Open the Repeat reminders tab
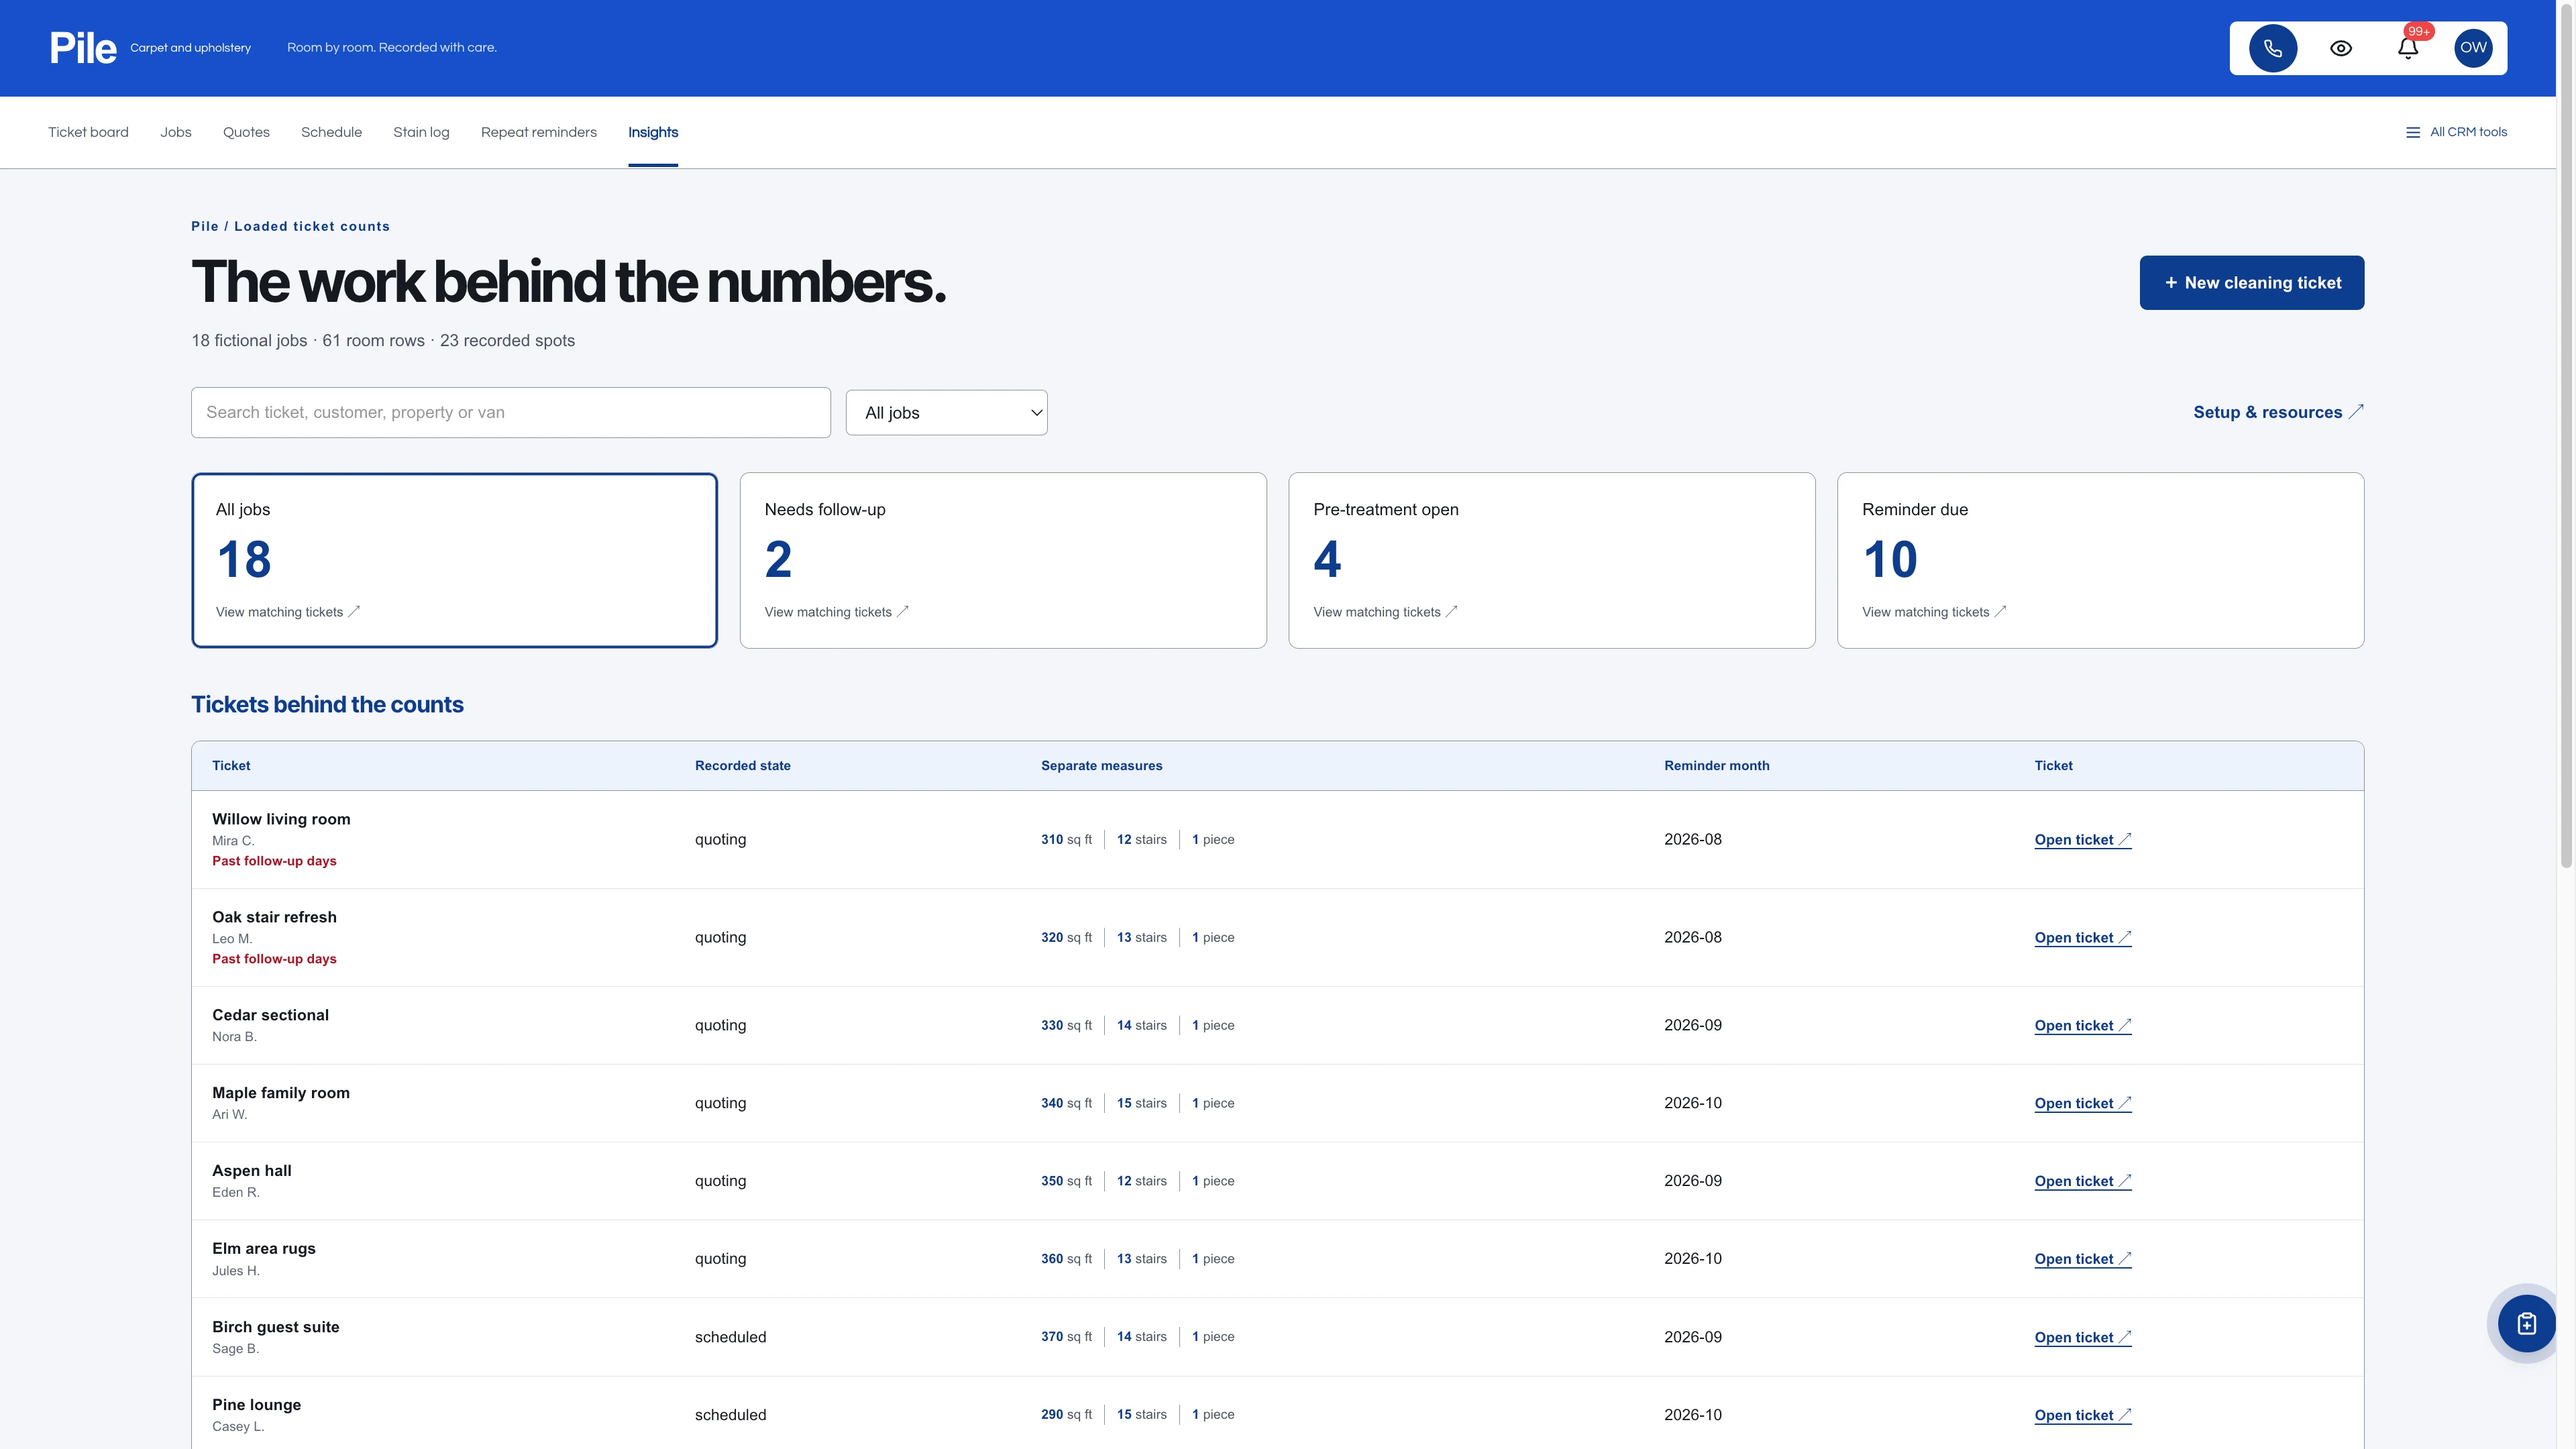Screen dimensions: 2576x1449 (539, 132)
